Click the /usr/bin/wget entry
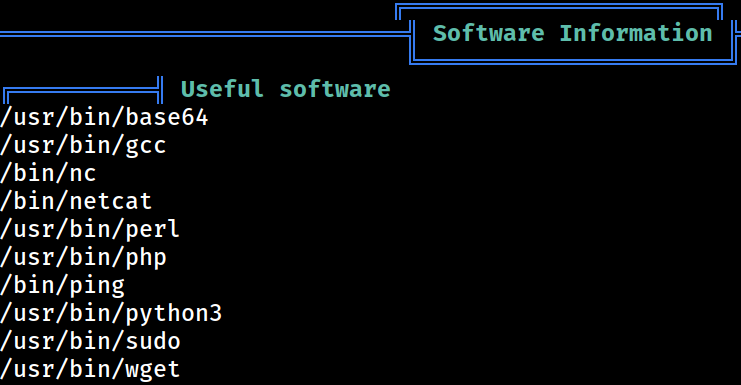Screen dimensions: 741x385 90,370
